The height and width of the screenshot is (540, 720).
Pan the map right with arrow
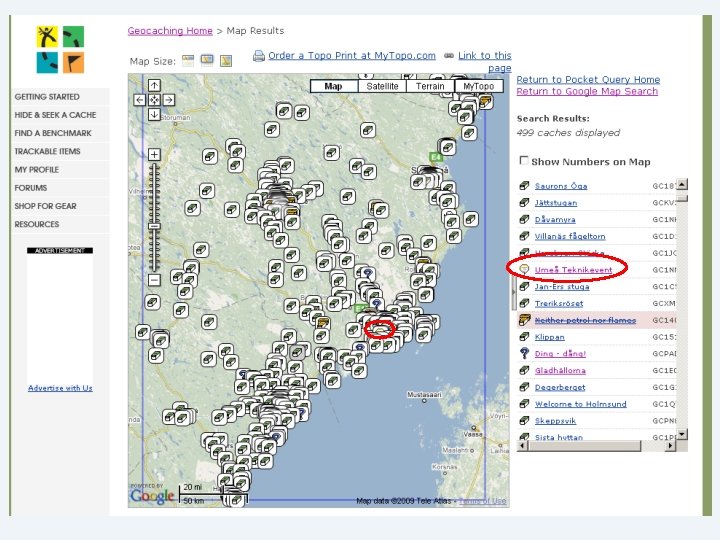[x=169, y=100]
